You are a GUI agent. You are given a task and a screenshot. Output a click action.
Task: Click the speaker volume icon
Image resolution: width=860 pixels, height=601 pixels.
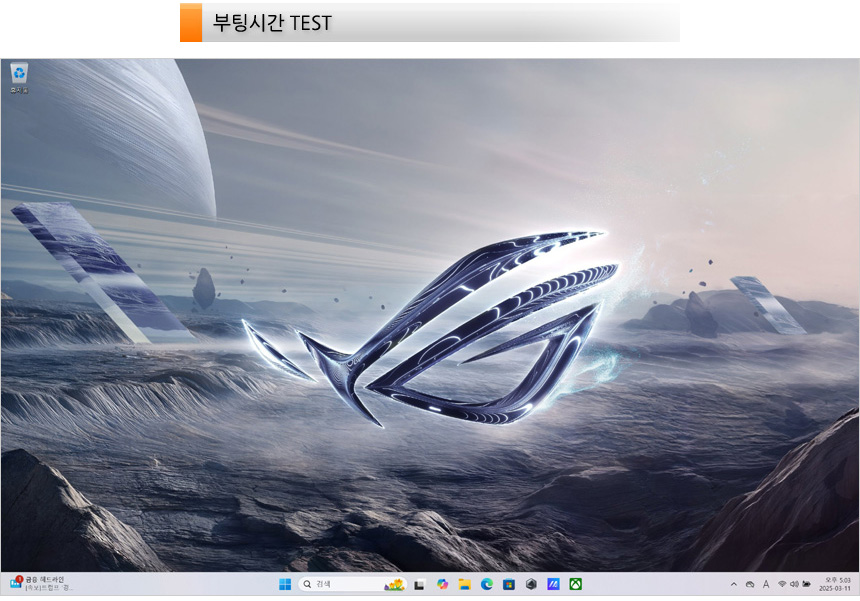point(794,584)
